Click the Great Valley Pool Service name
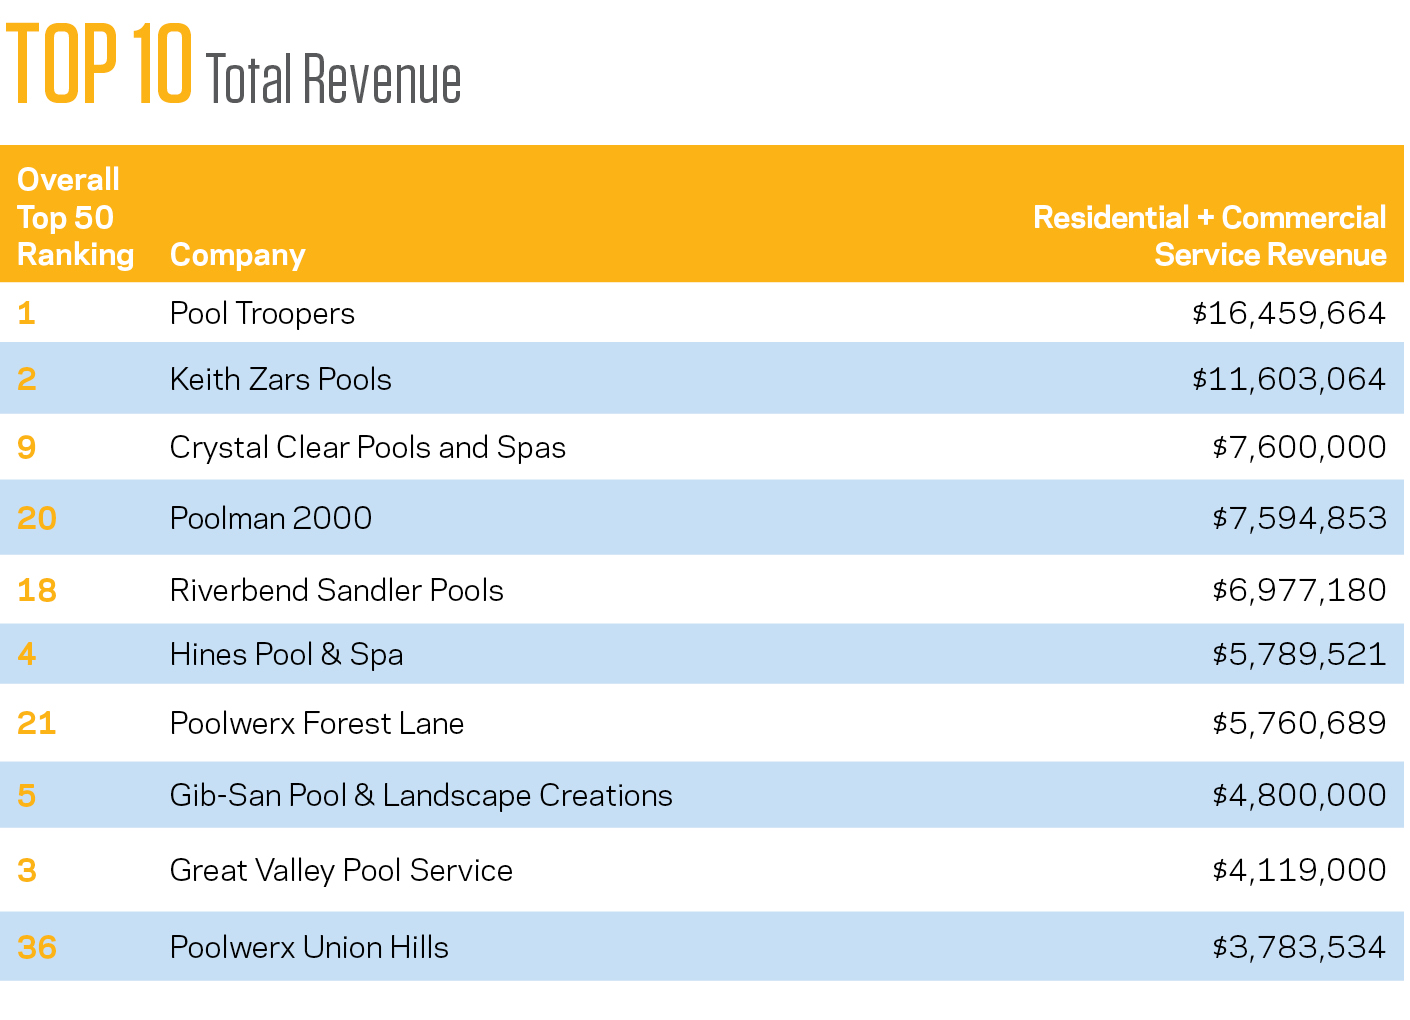Screen dimensions: 1410x1020 click(340, 870)
